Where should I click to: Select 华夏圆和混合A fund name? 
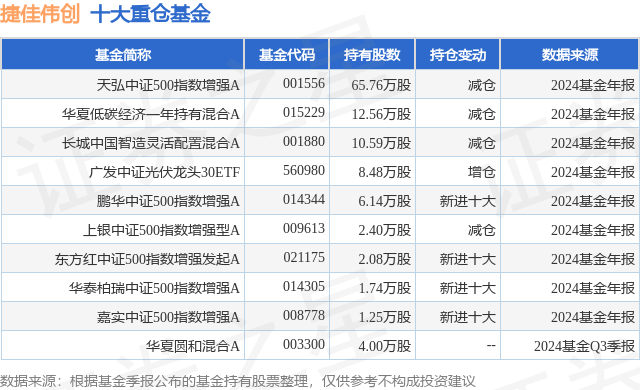pyautogui.click(x=193, y=346)
